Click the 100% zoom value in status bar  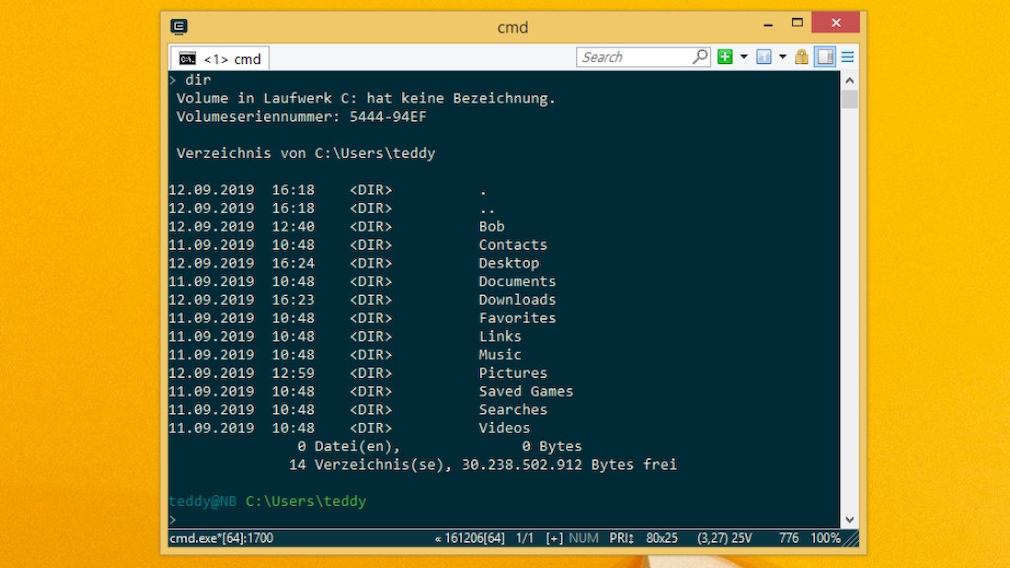point(825,538)
